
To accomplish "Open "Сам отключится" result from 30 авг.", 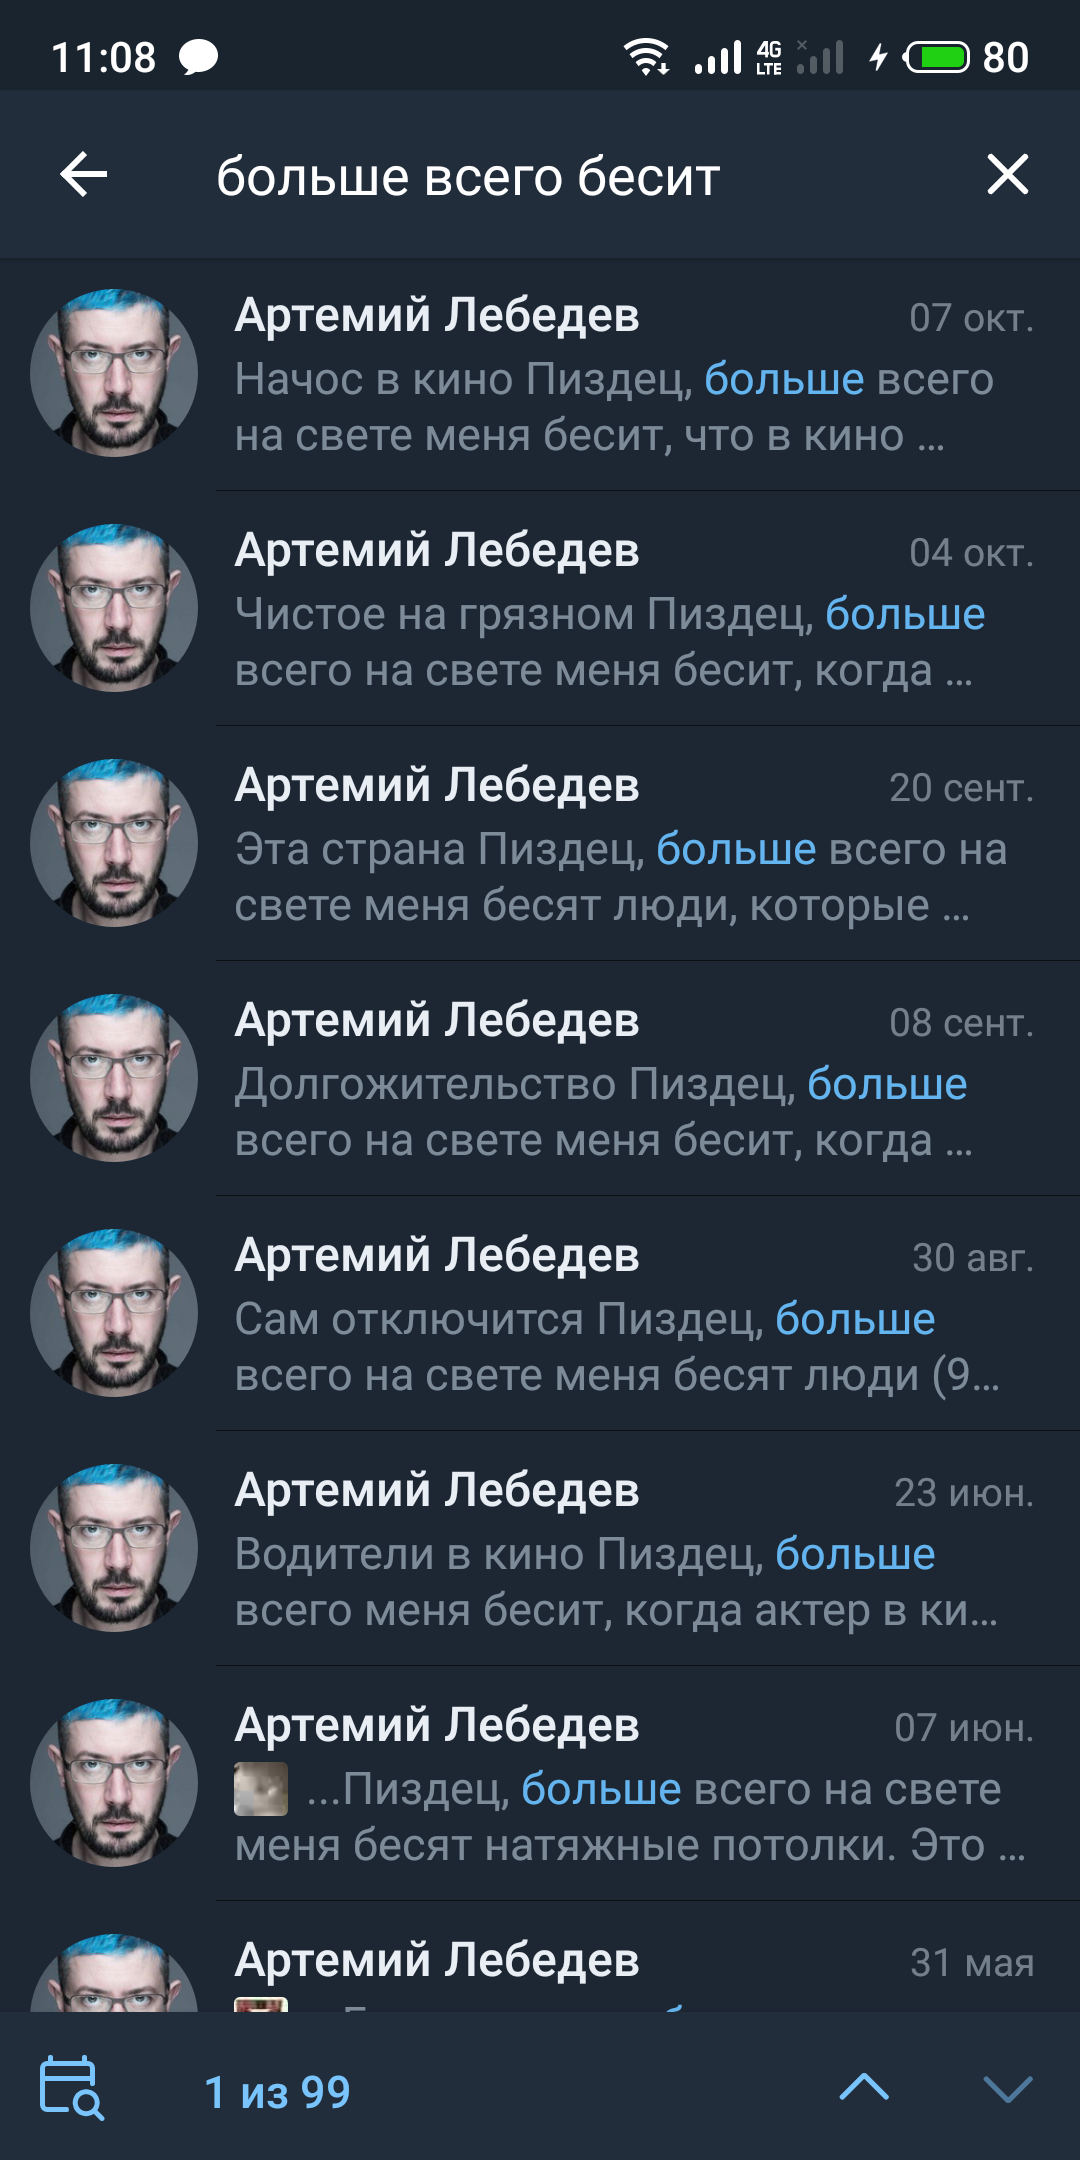I will pyautogui.click(x=540, y=1314).
